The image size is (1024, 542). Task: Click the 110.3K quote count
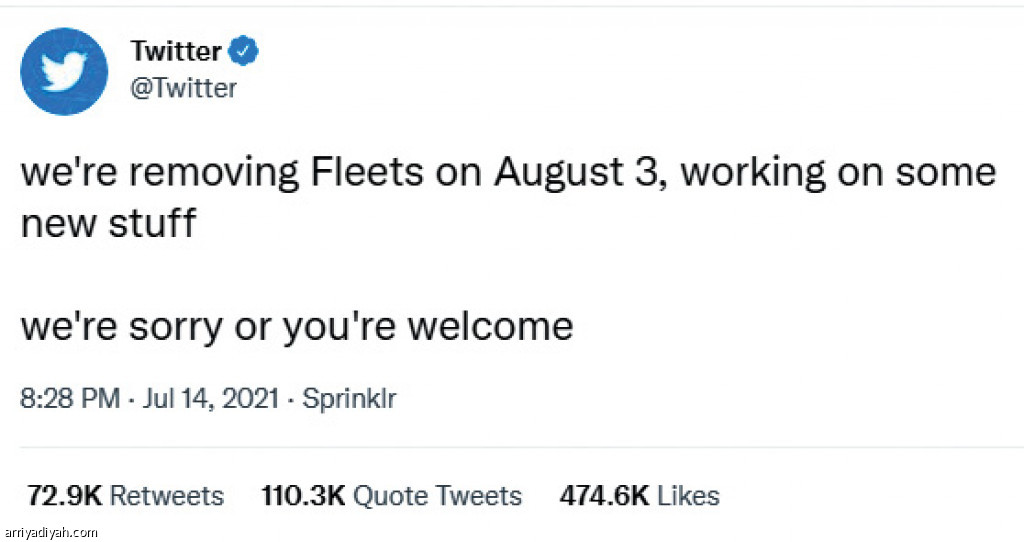[304, 495]
